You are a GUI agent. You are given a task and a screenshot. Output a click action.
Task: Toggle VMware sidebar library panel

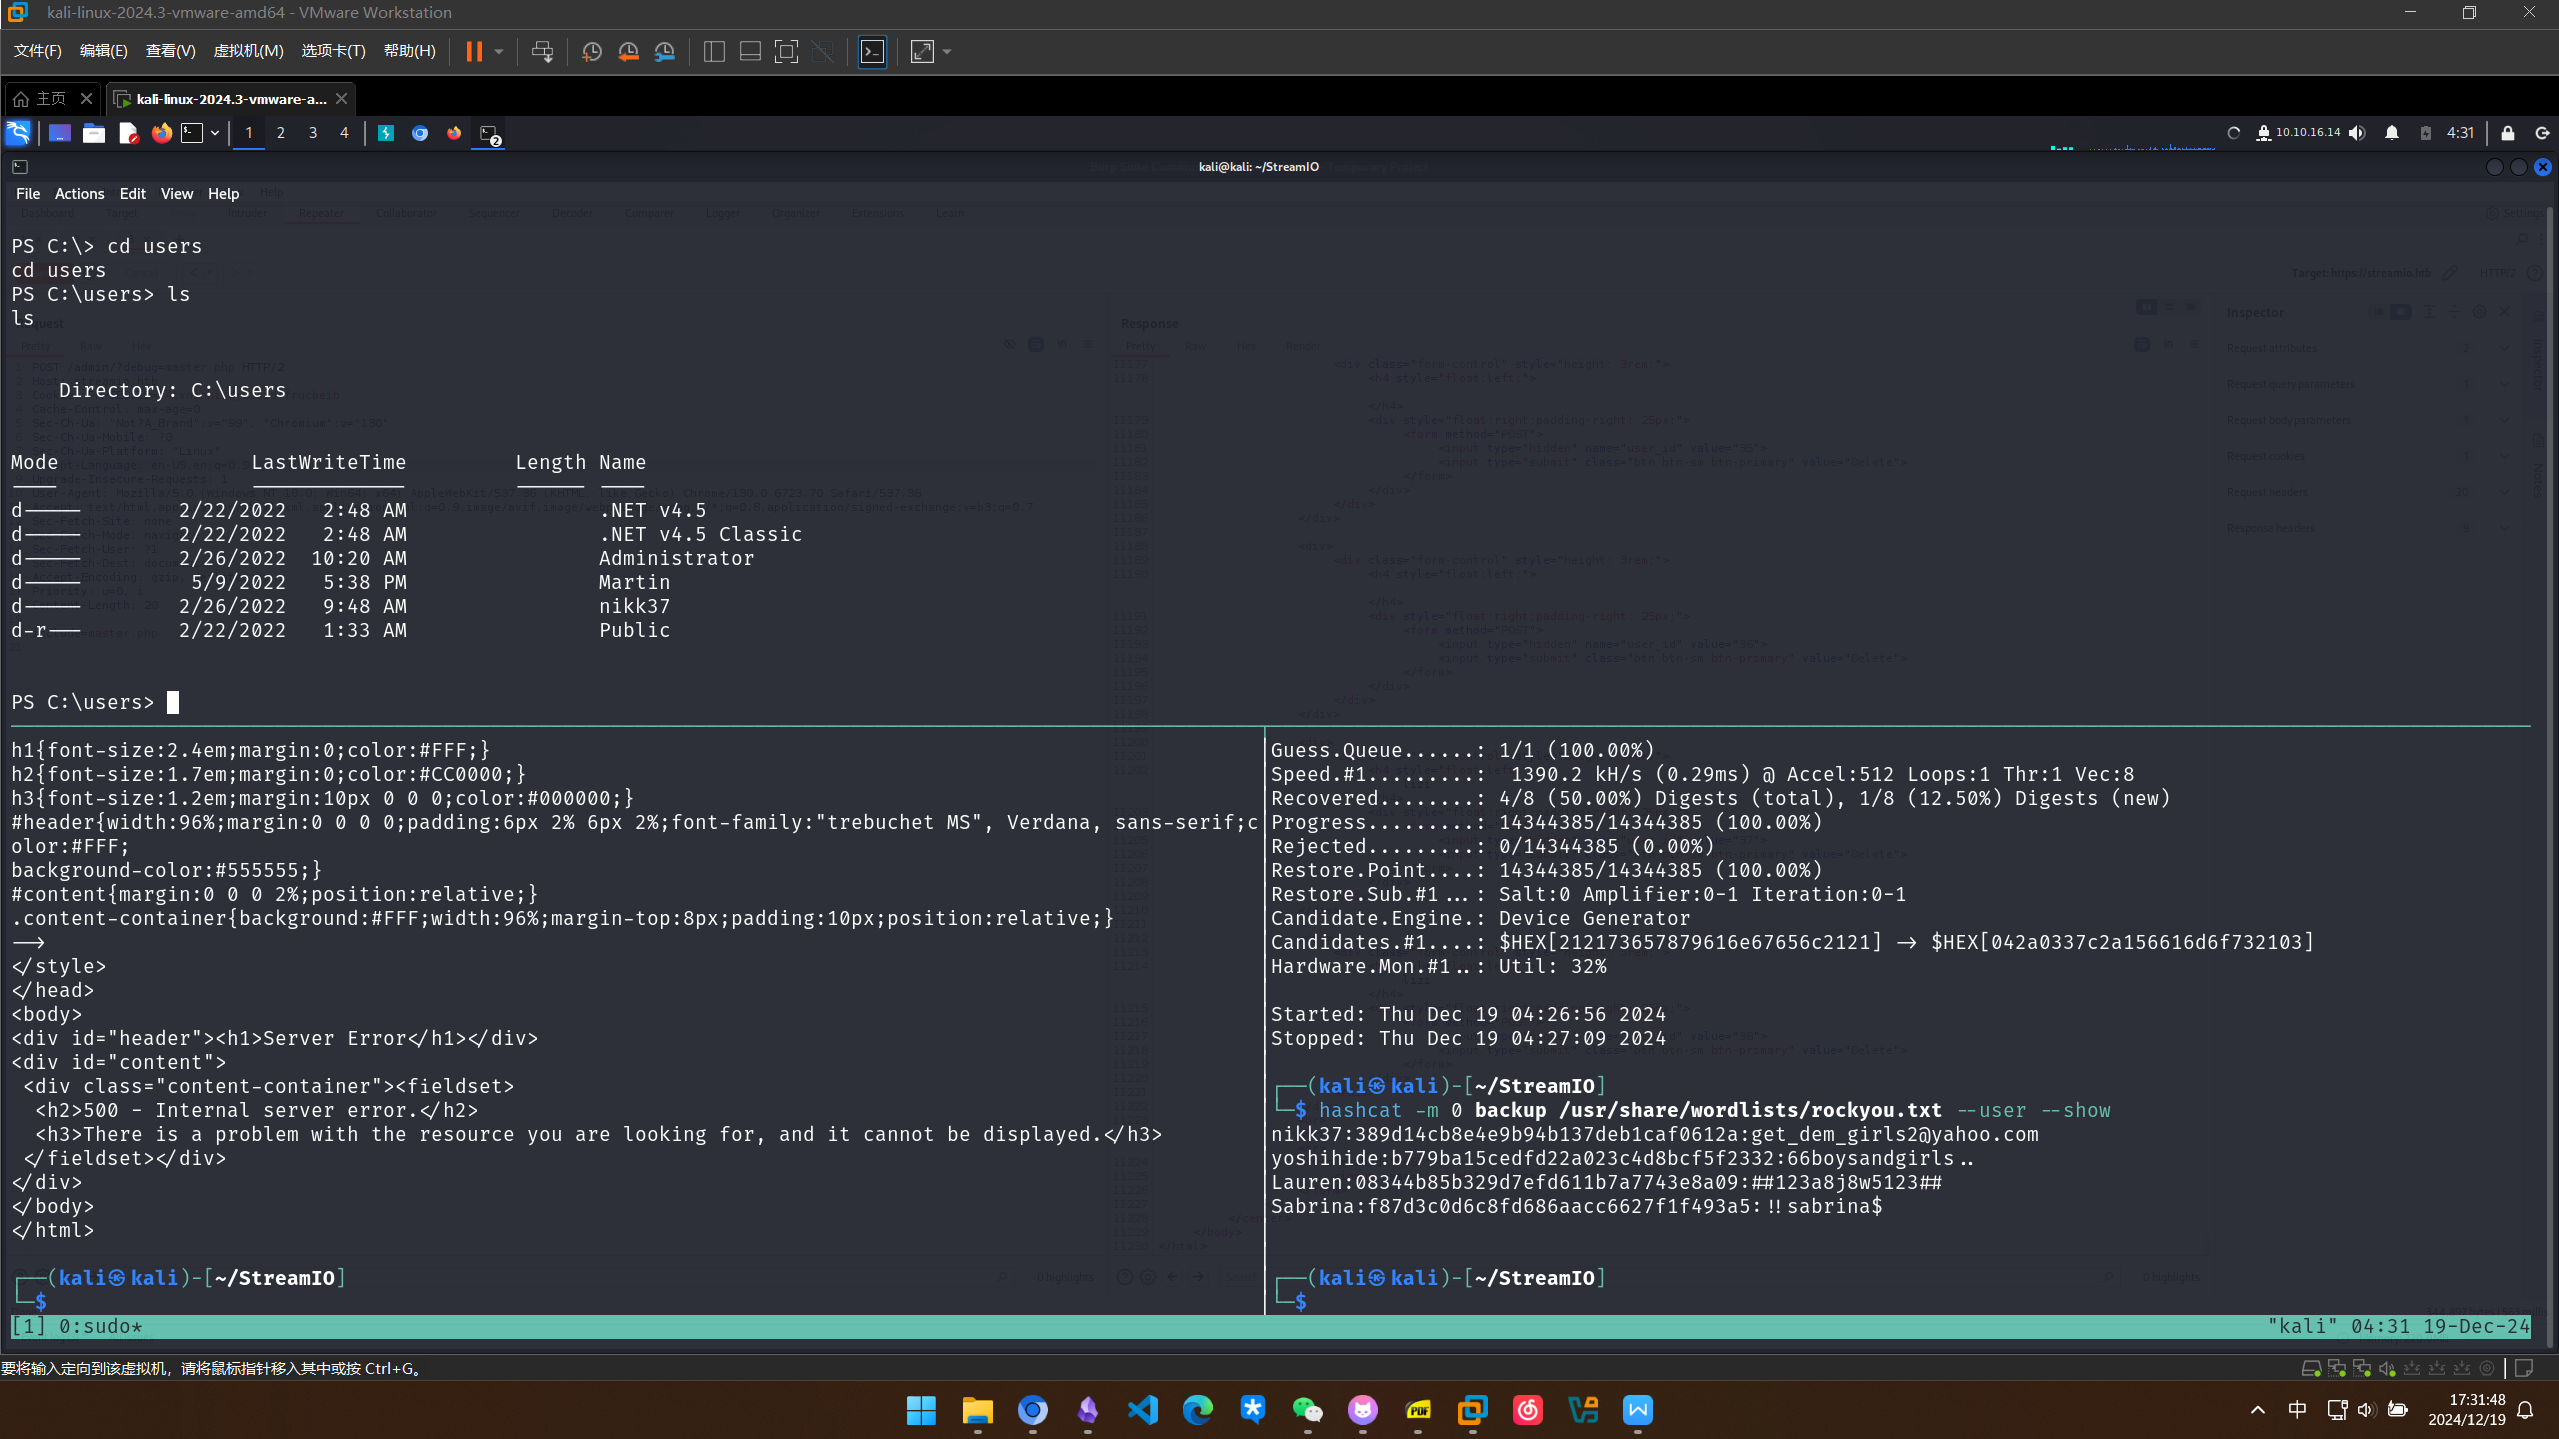coord(714,52)
